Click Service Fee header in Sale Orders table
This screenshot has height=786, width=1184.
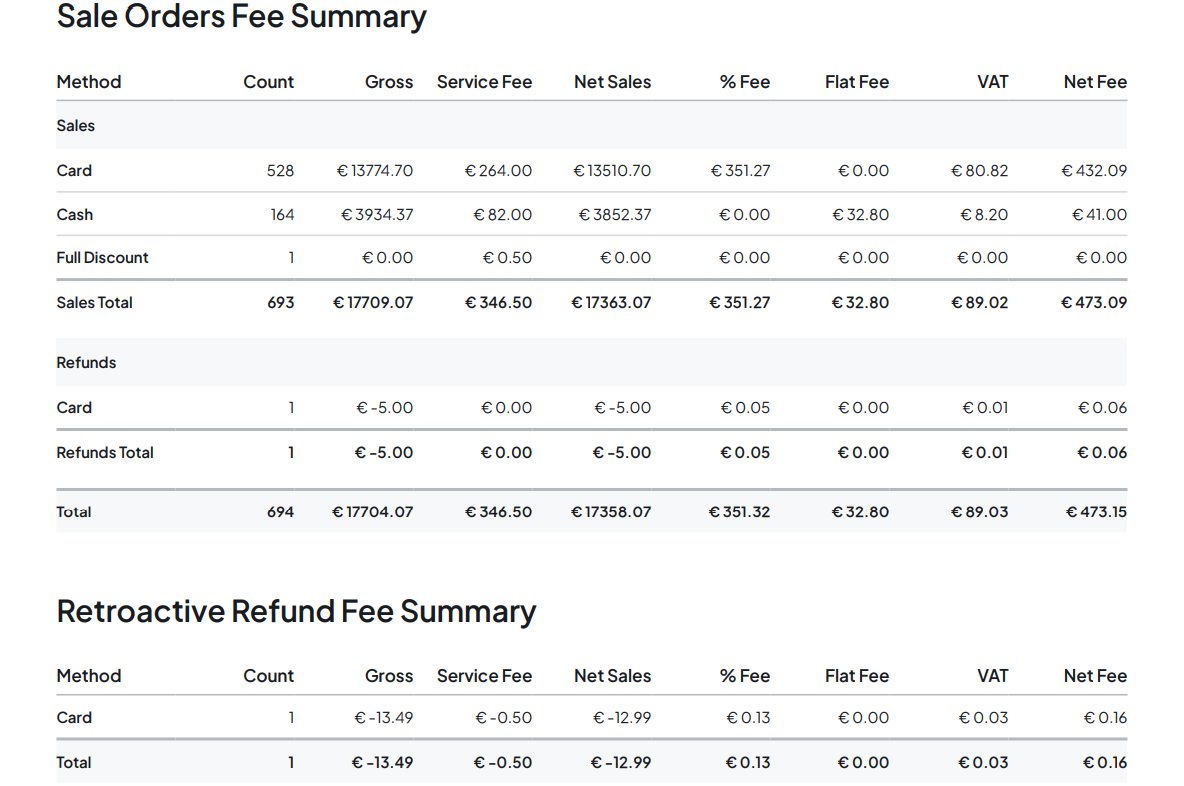tap(484, 82)
